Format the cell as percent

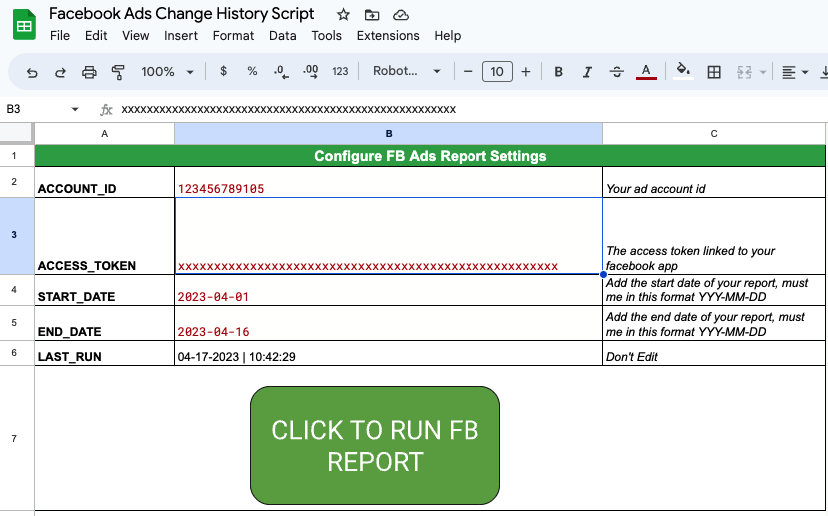(252, 71)
